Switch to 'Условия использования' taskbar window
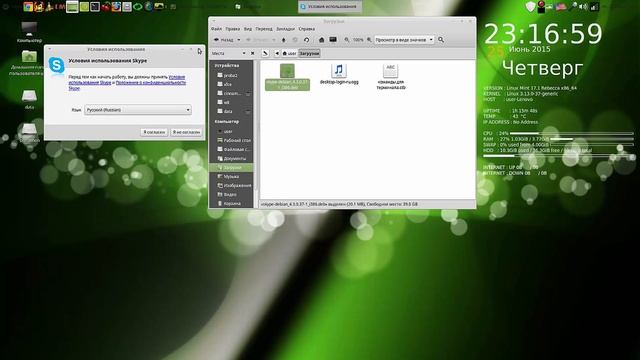The height and width of the screenshot is (360, 640). pos(329,7)
